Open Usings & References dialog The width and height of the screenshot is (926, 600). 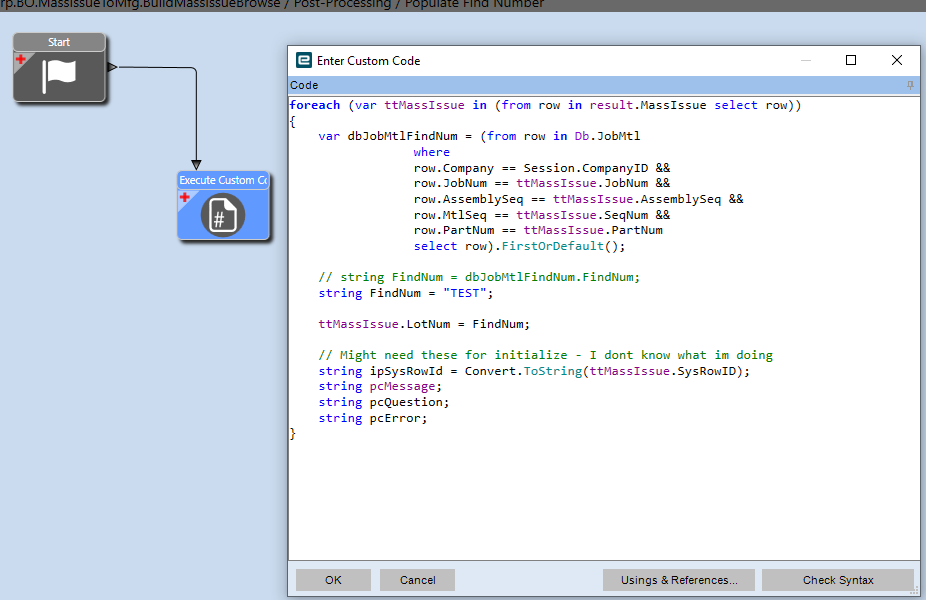pos(679,580)
